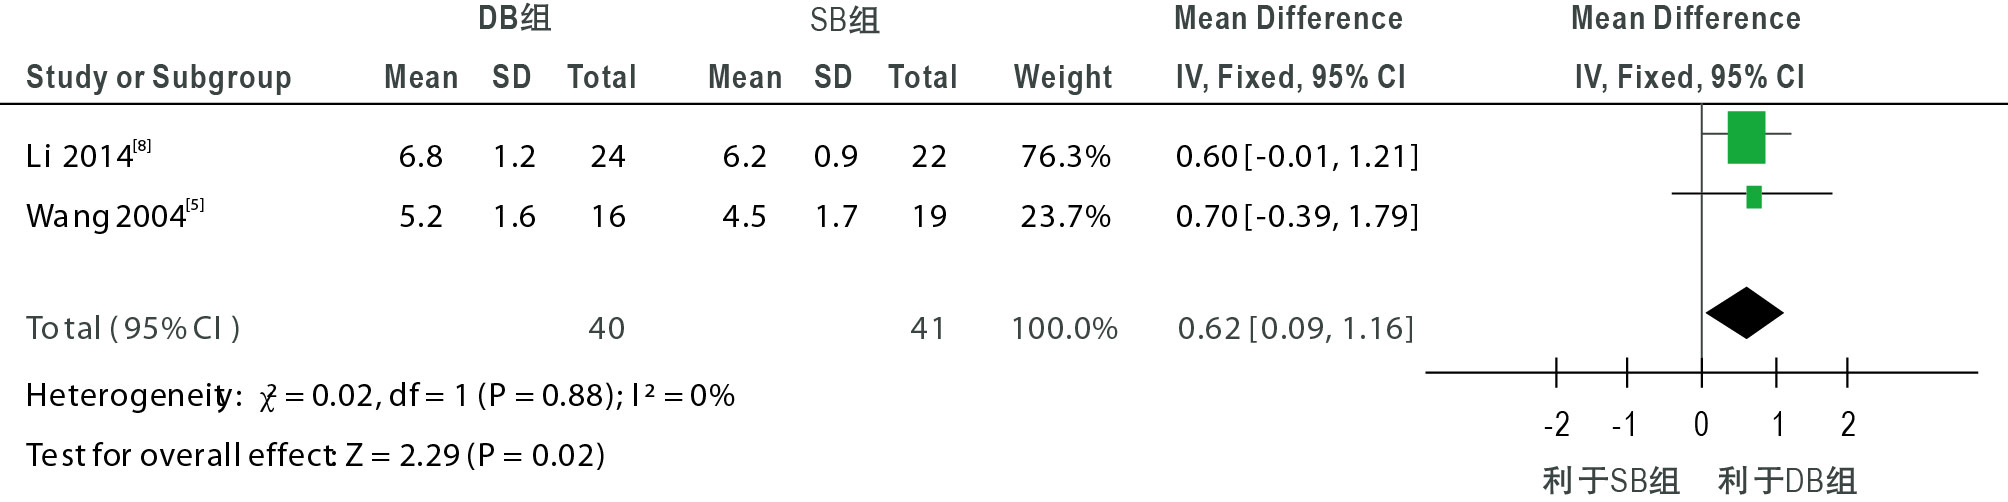Image resolution: width=2008 pixels, height=502 pixels.
Task: Click the Study or Subgroup column header
Action: coord(158,77)
